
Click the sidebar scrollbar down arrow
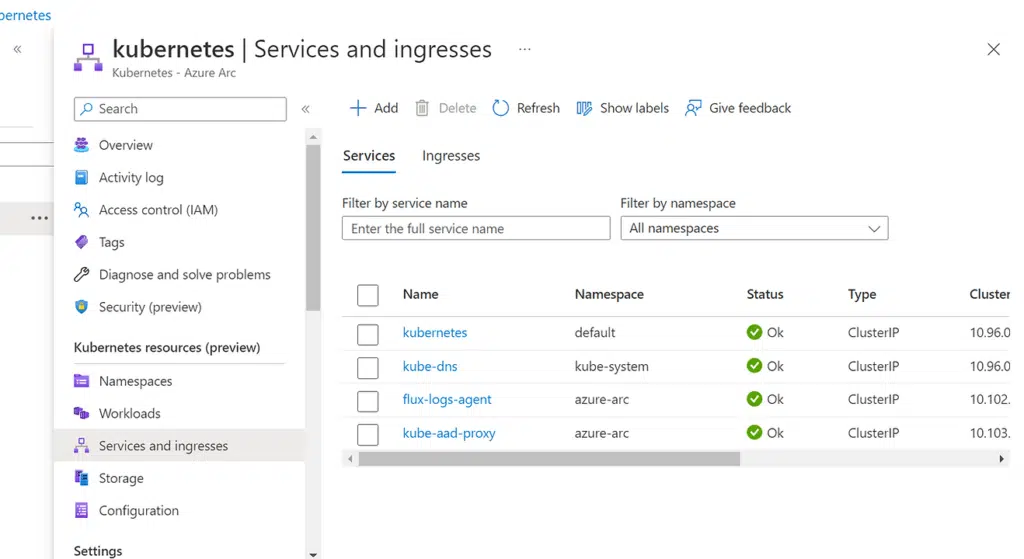tap(313, 554)
